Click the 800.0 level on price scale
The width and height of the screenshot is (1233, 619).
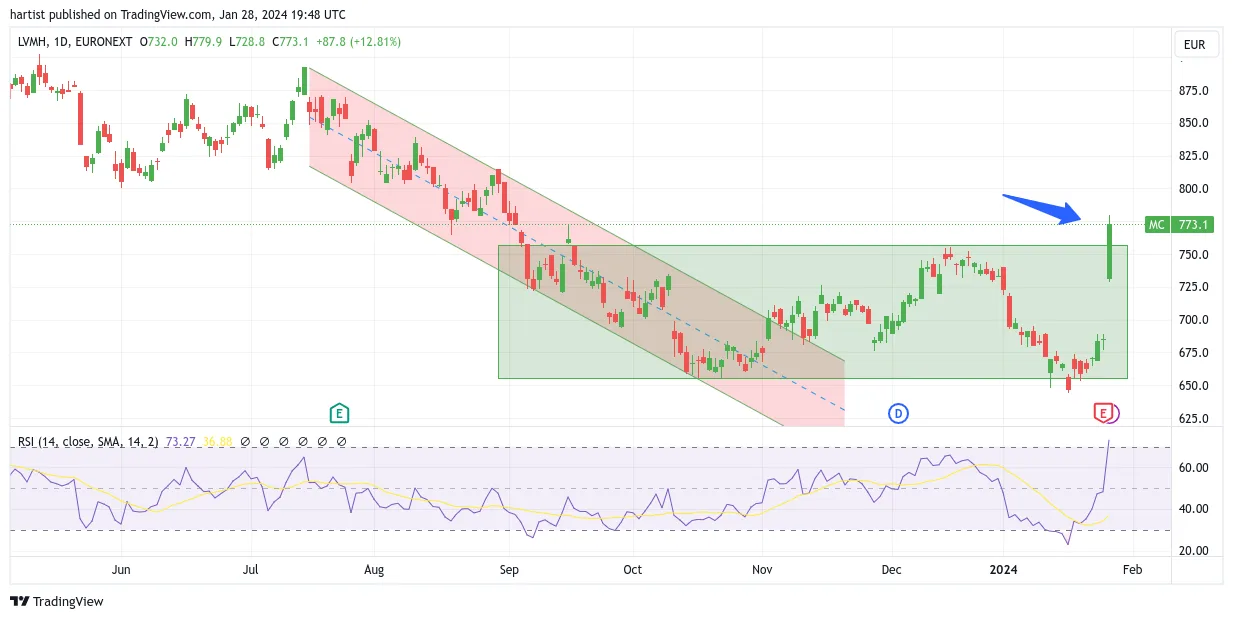(1194, 189)
